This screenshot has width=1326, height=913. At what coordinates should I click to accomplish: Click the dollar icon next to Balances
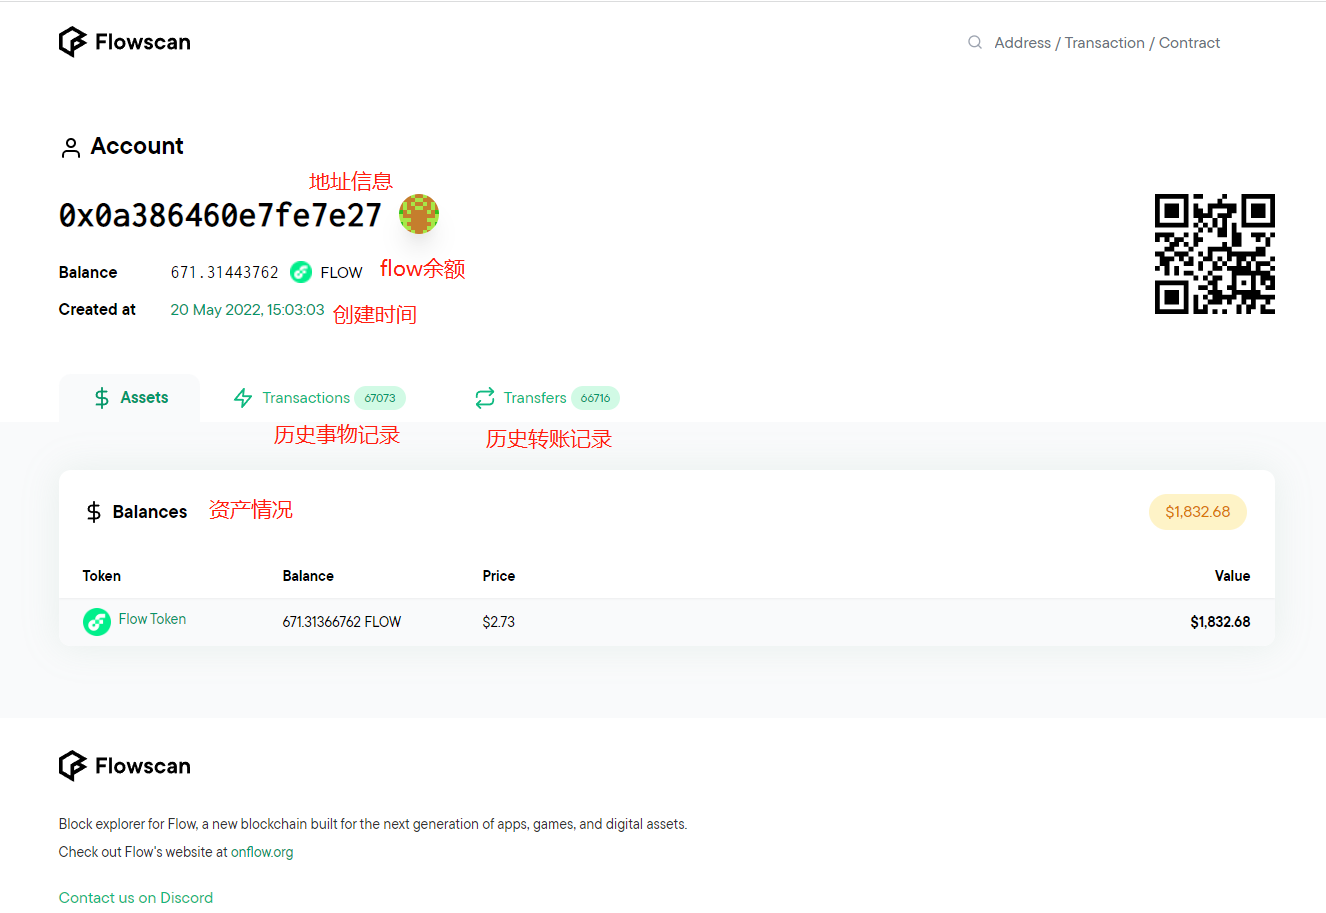coord(94,512)
